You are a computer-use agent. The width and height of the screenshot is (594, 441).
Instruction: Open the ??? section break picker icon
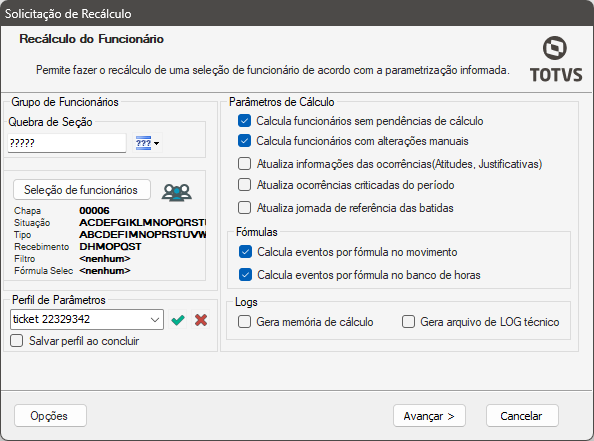(147, 143)
